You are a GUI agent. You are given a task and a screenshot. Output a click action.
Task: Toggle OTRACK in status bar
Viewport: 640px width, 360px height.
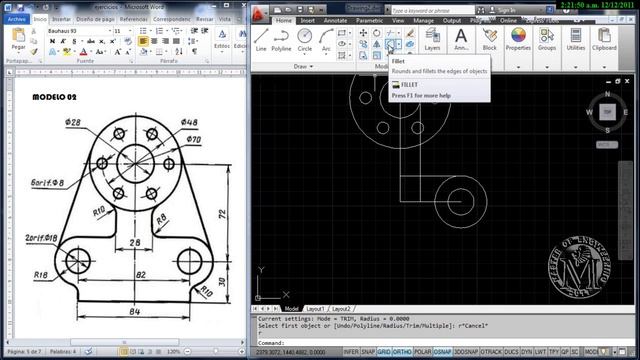pyautogui.click(x=491, y=352)
